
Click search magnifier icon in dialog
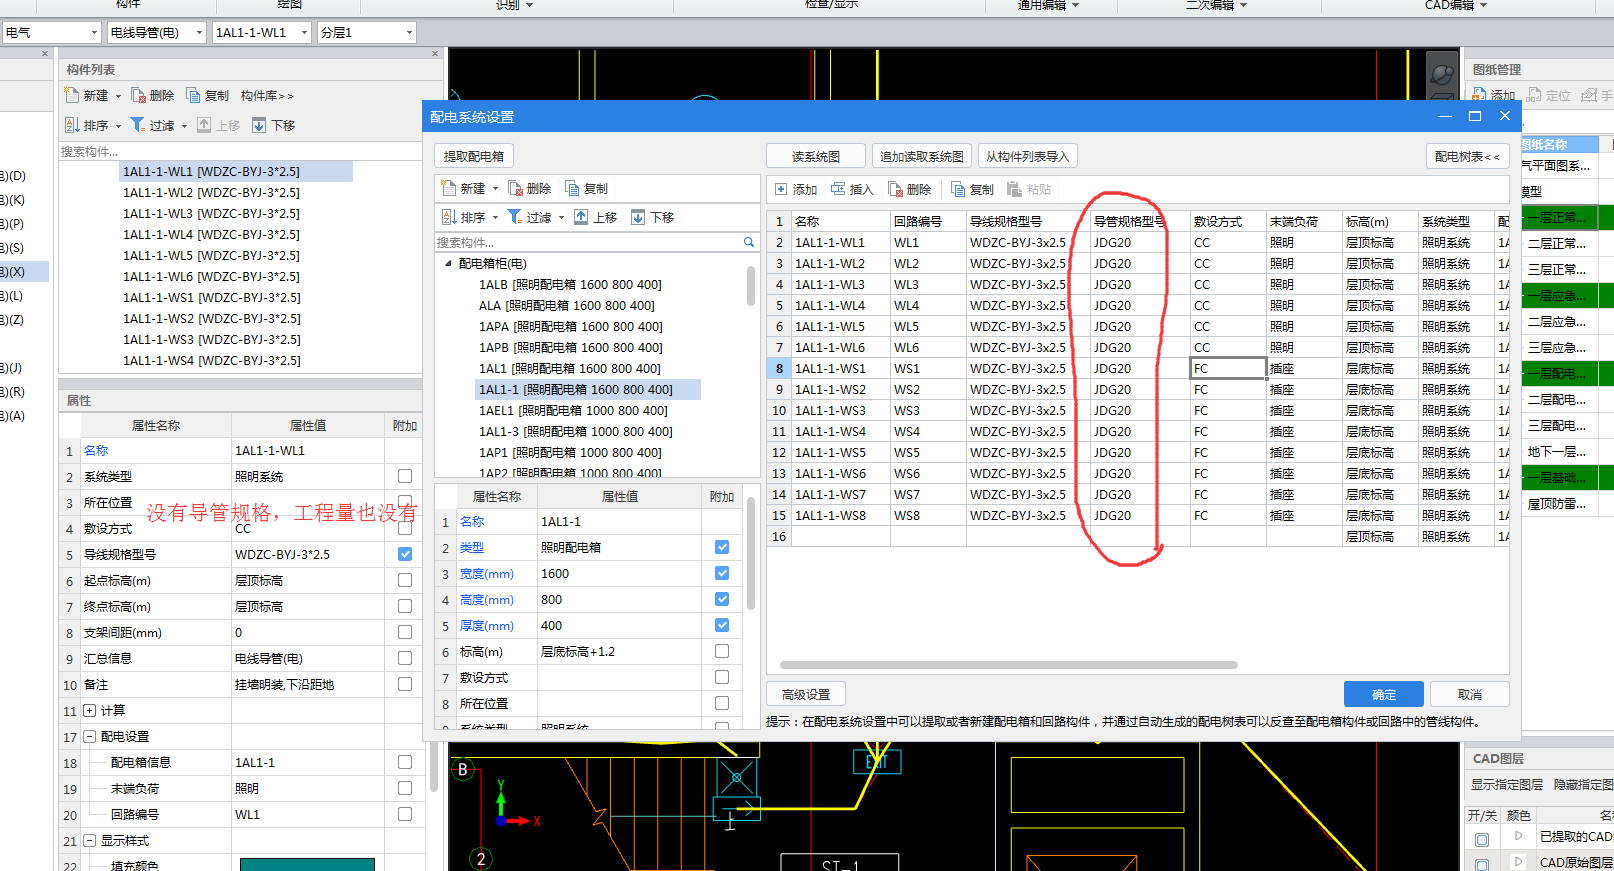749,242
